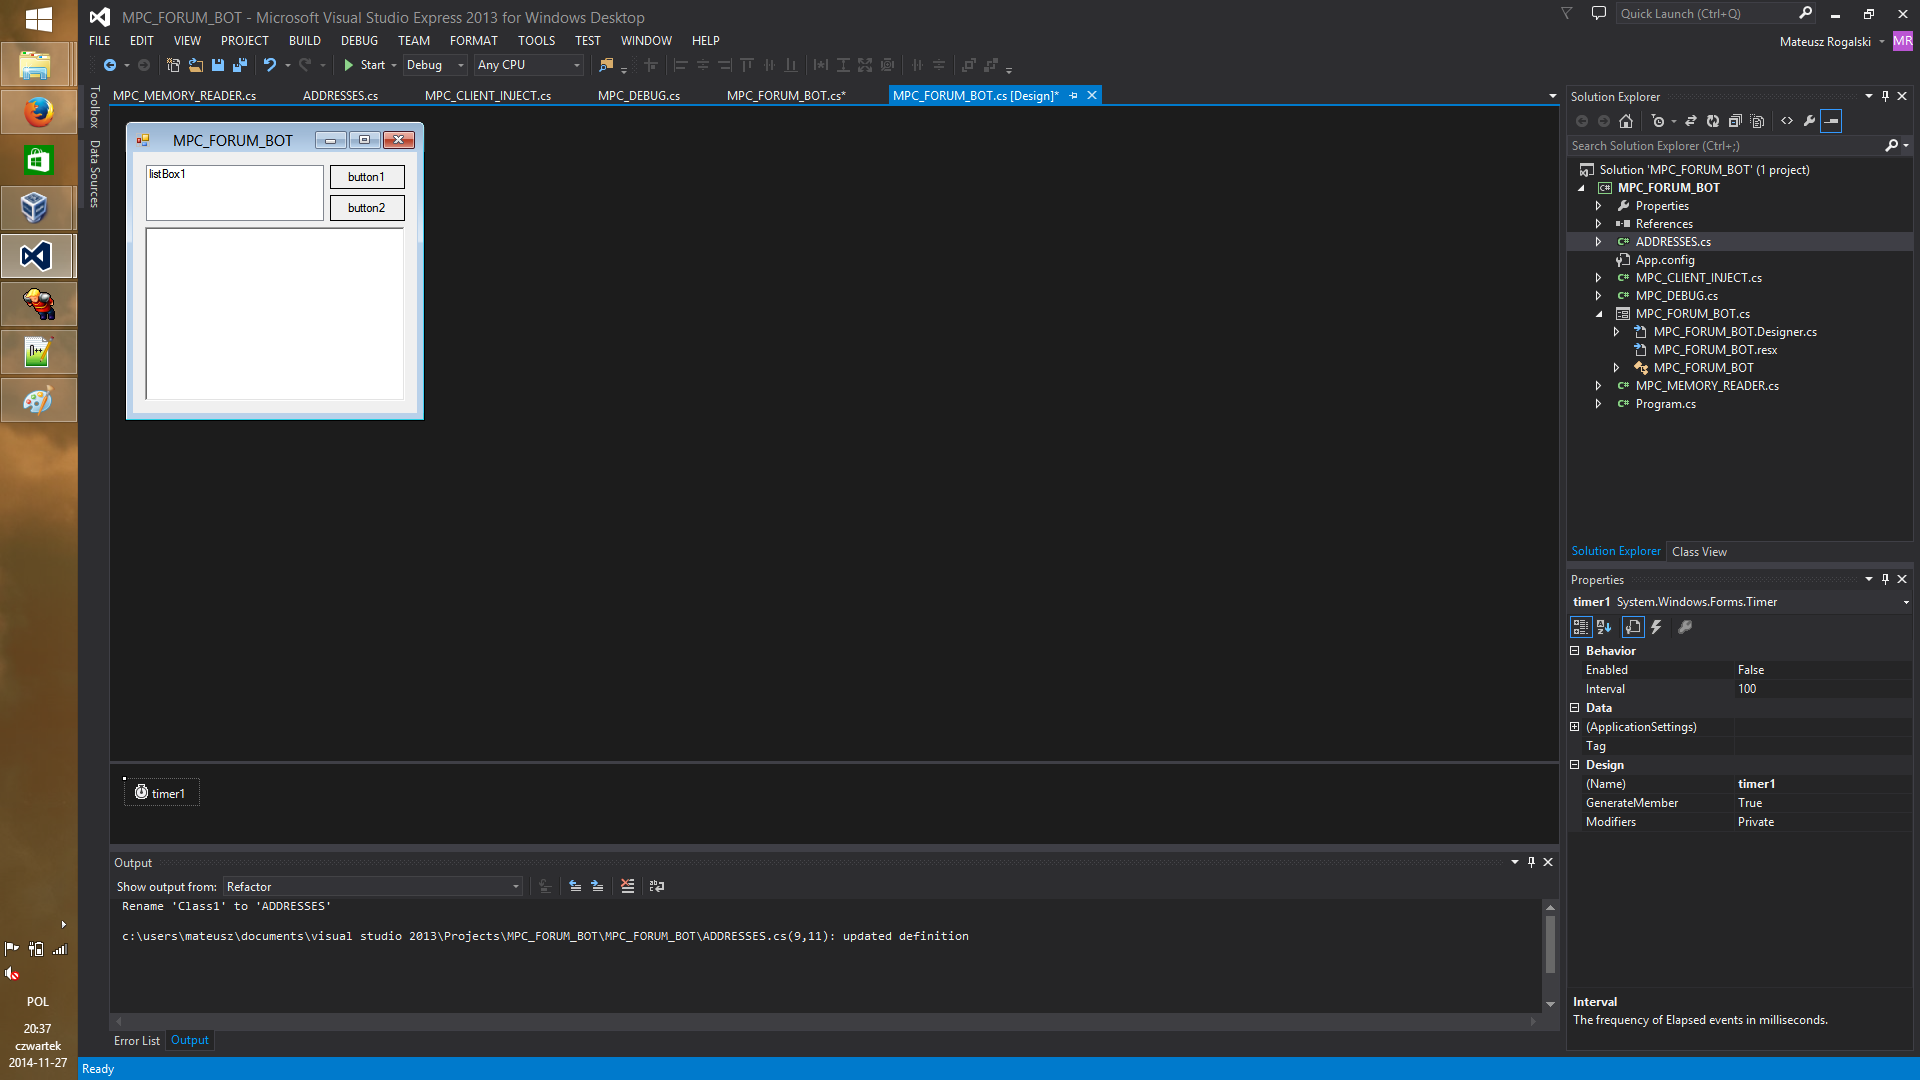
Task: Switch to the Error List tab
Action: [x=137, y=1041]
